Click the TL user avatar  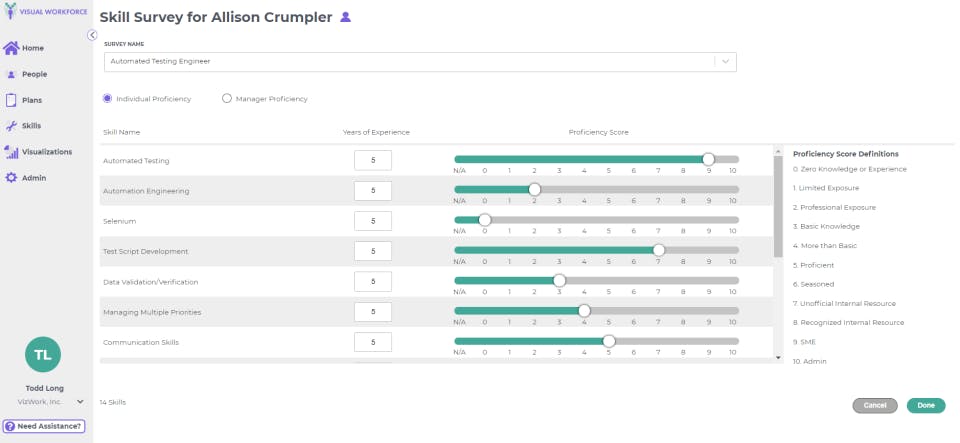pos(43,355)
